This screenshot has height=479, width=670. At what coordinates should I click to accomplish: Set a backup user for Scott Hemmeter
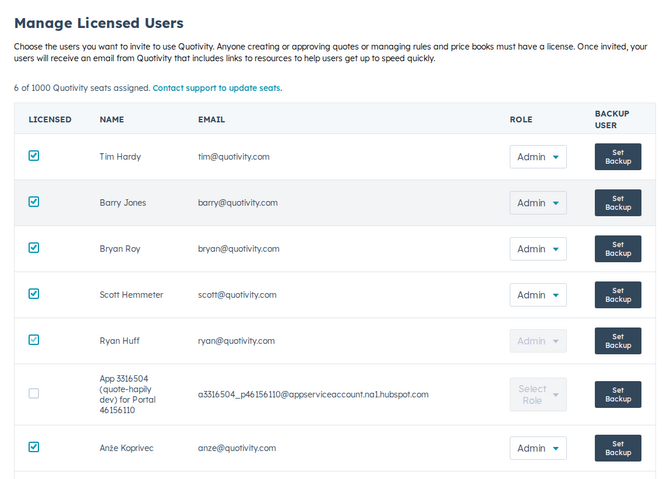point(618,295)
